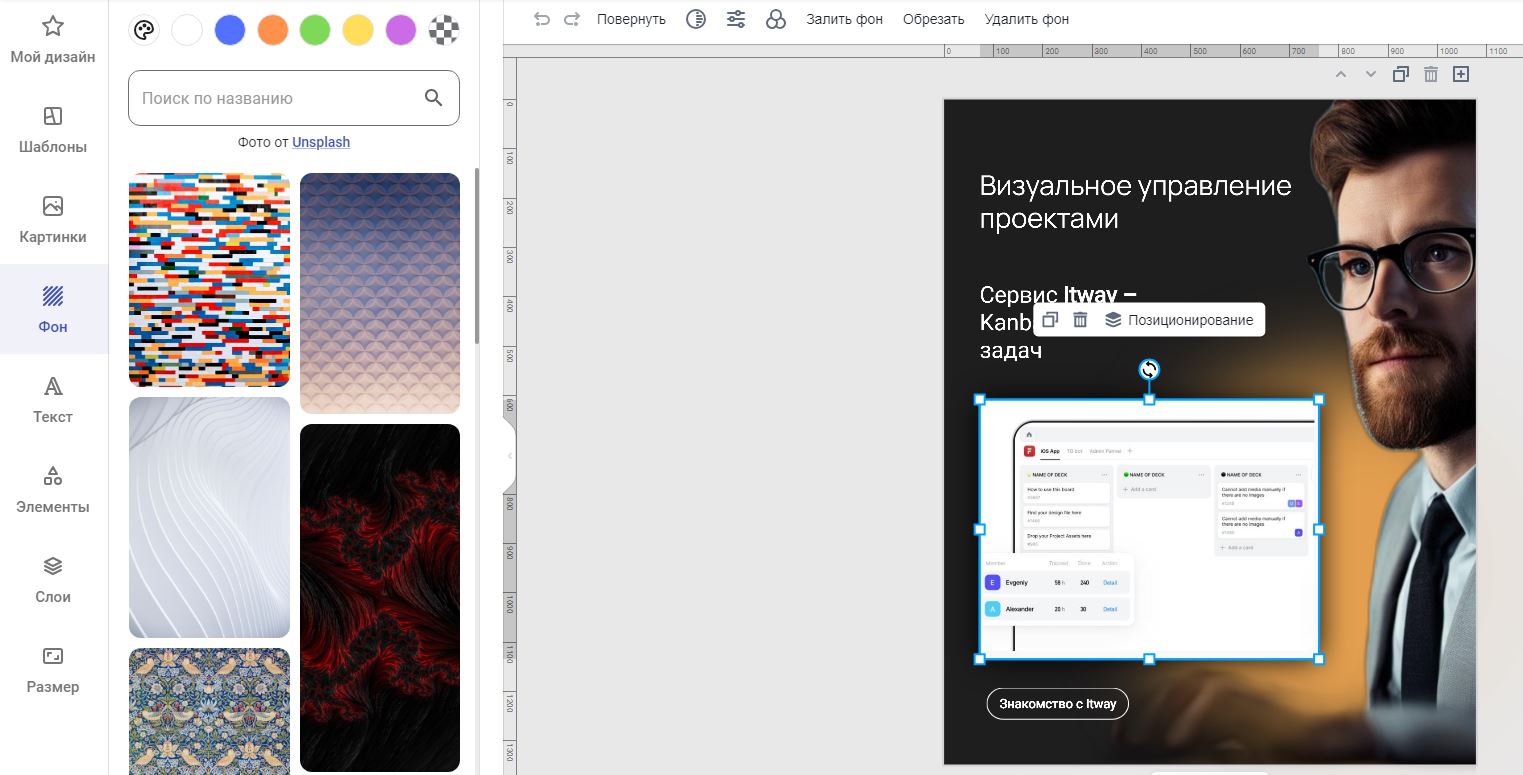Screen dimensions: 1523x775
Task: Add a new page with the plus icon
Action: [x=1461, y=74]
